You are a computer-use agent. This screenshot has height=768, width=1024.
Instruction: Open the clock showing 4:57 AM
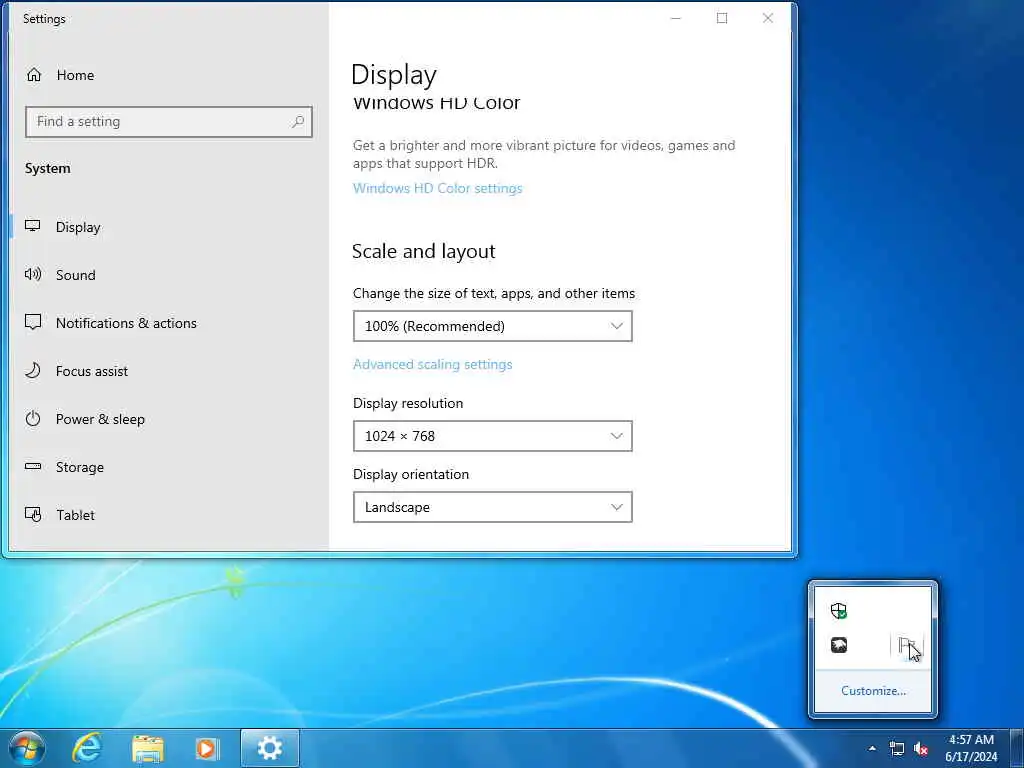pos(971,748)
